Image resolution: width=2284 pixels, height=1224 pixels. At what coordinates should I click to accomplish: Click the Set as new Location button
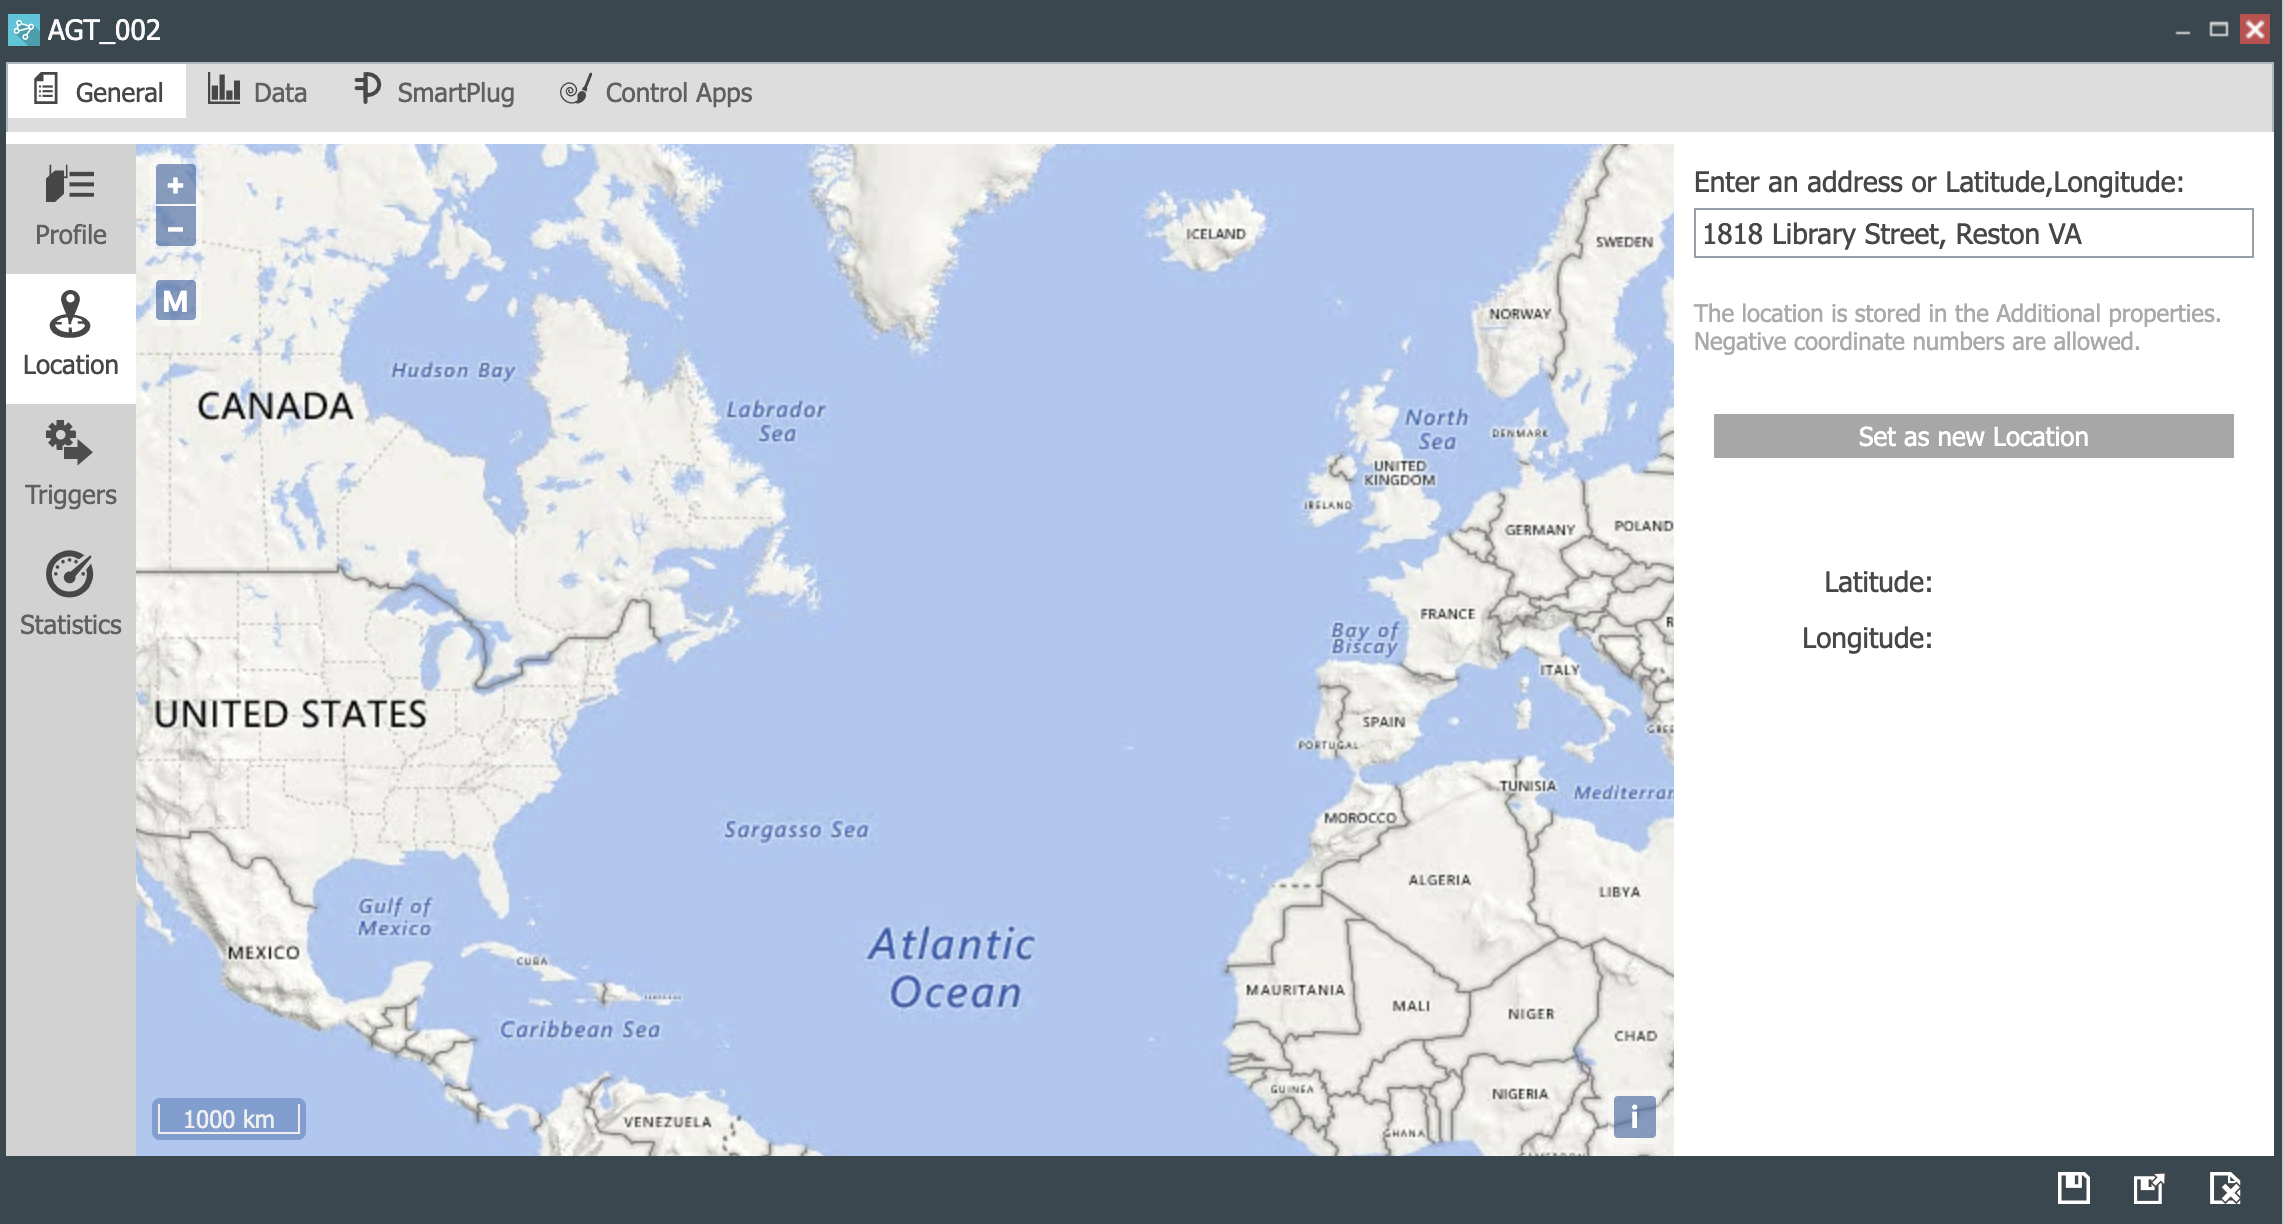pos(1973,437)
